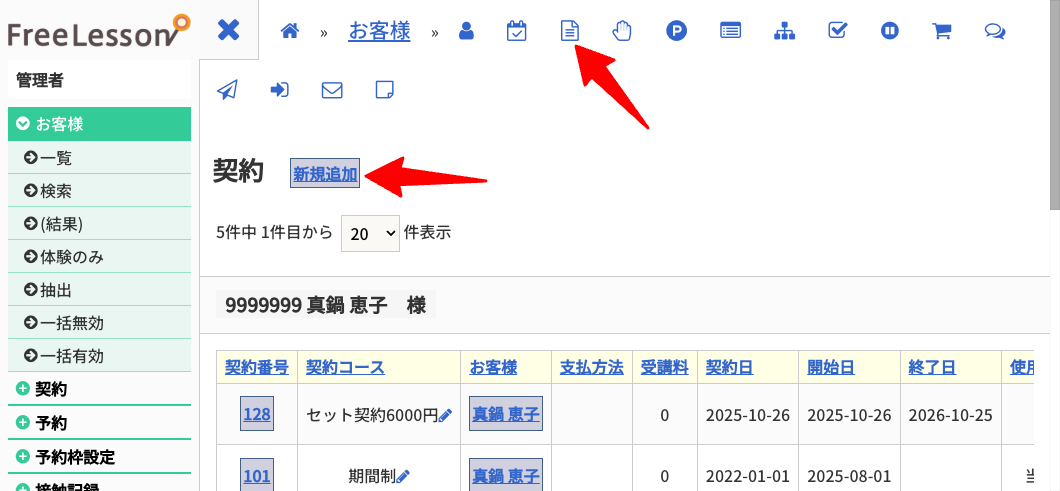Click the contract document icon in toolbar
1060x491 pixels.
point(569,31)
